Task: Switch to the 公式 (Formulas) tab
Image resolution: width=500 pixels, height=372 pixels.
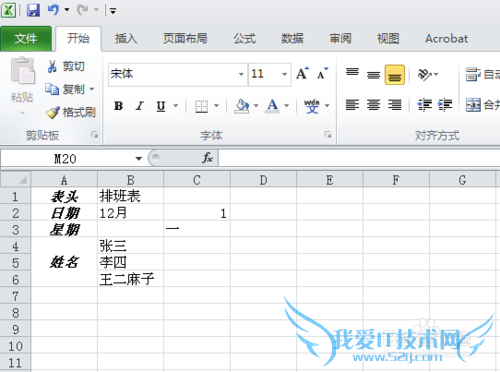Action: (x=244, y=39)
